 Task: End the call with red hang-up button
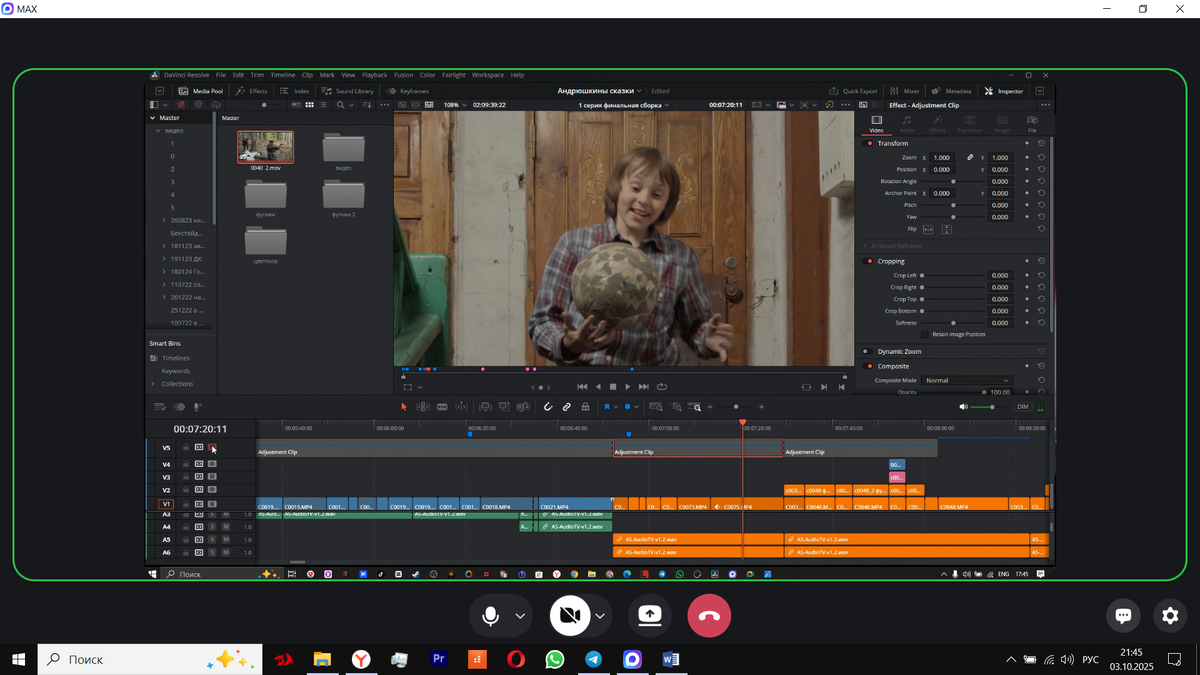(709, 616)
